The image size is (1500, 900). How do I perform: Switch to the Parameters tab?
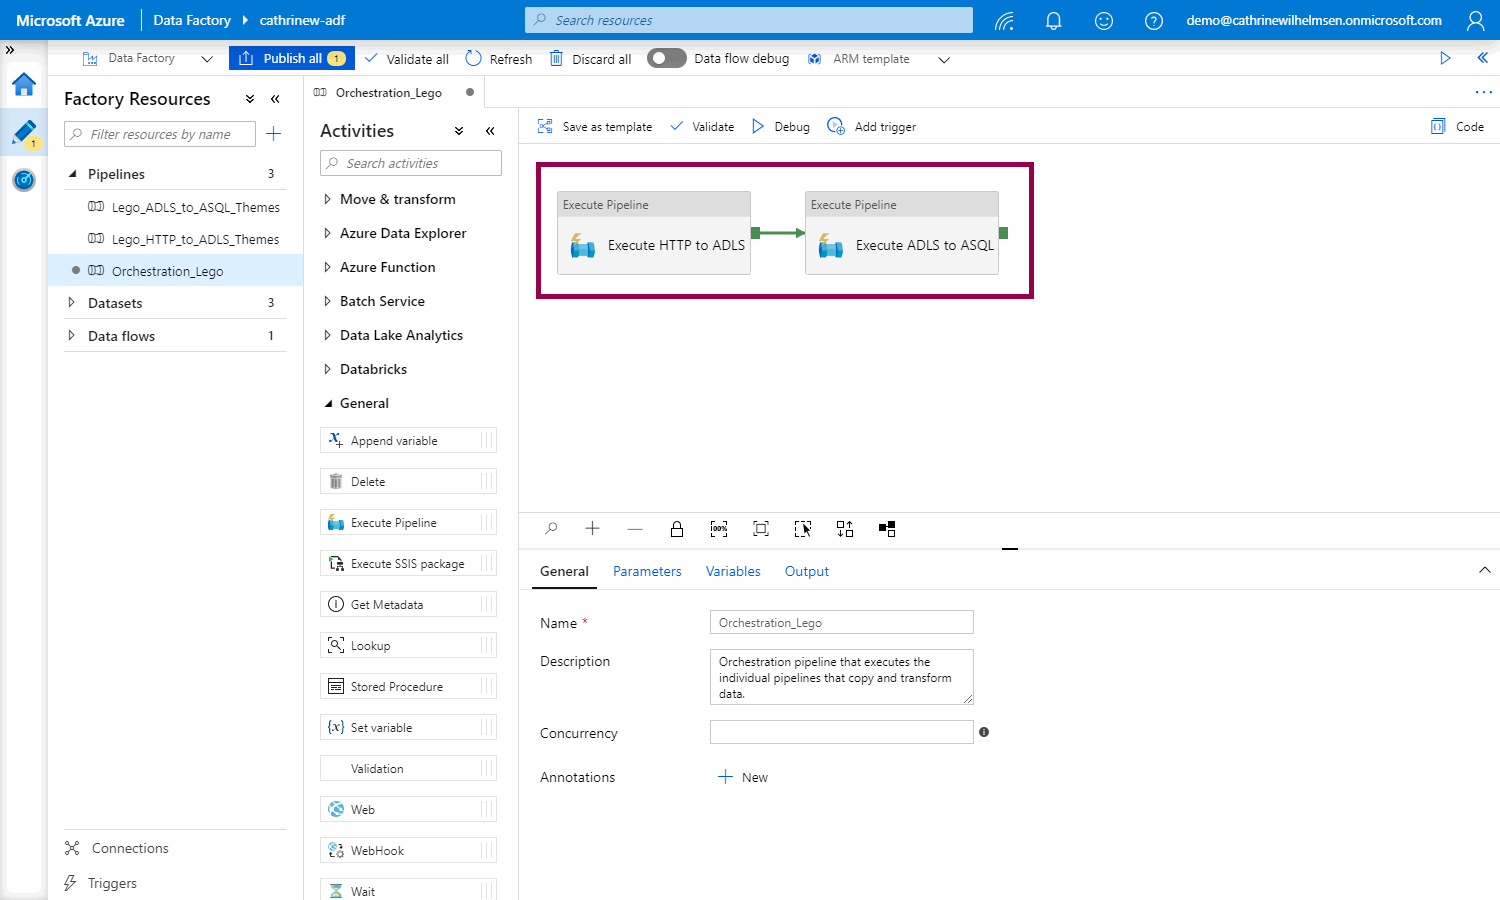(x=647, y=571)
